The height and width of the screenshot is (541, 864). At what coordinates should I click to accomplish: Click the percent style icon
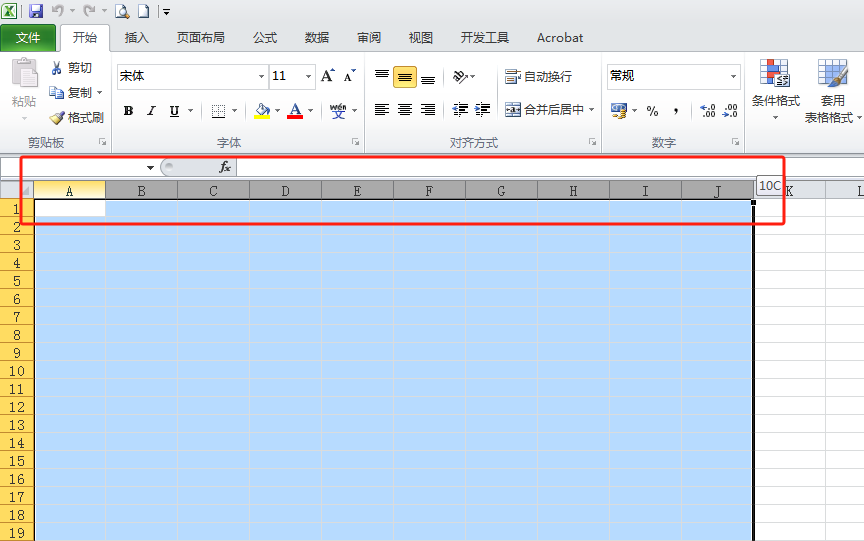pos(652,111)
